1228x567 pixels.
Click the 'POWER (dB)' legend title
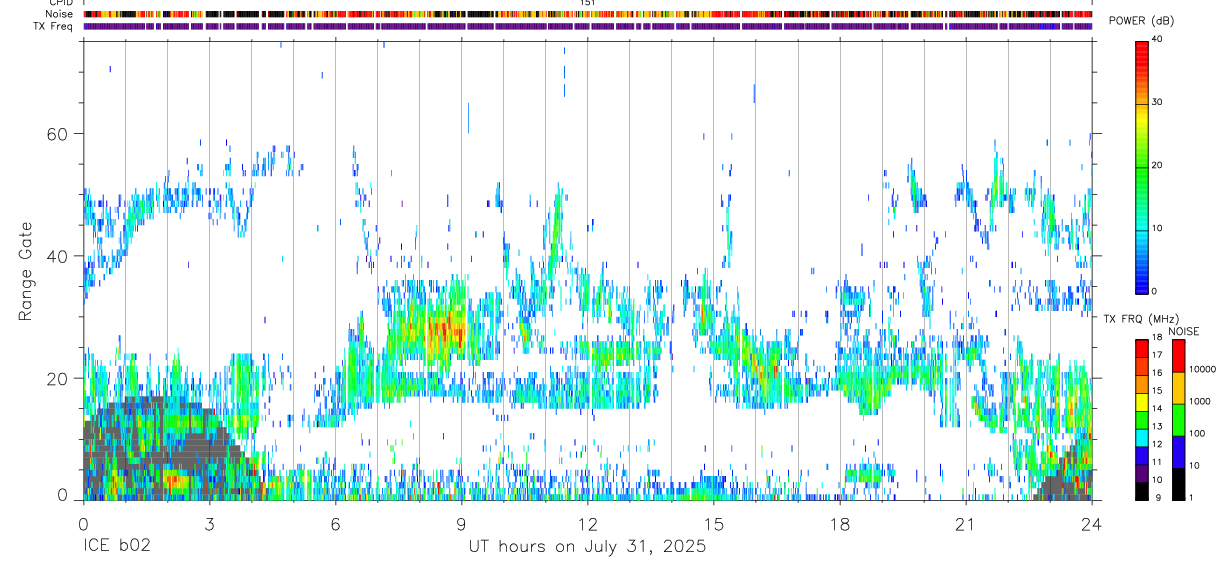coord(1140,21)
